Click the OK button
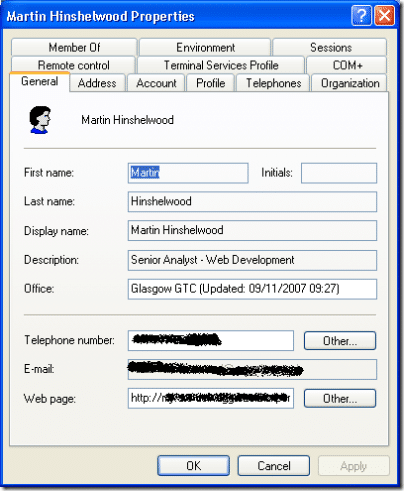Image resolution: width=404 pixels, height=491 pixels. pyautogui.click(x=194, y=465)
